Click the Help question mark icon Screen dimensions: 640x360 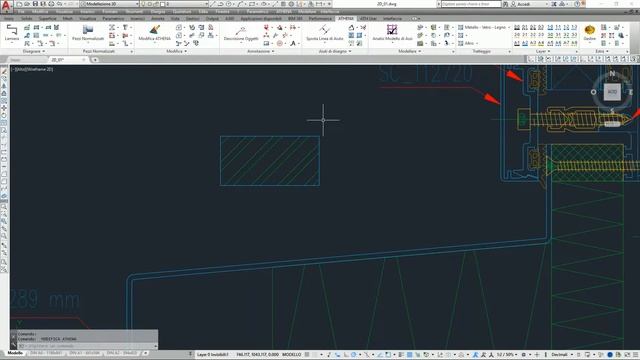click(577, 4)
